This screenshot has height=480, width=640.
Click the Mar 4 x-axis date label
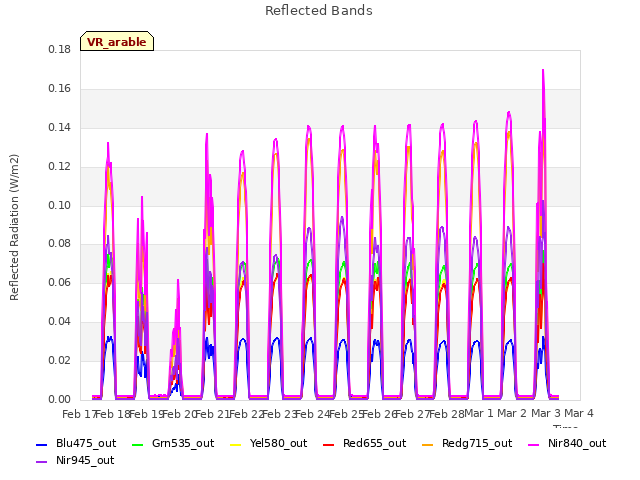tap(579, 413)
